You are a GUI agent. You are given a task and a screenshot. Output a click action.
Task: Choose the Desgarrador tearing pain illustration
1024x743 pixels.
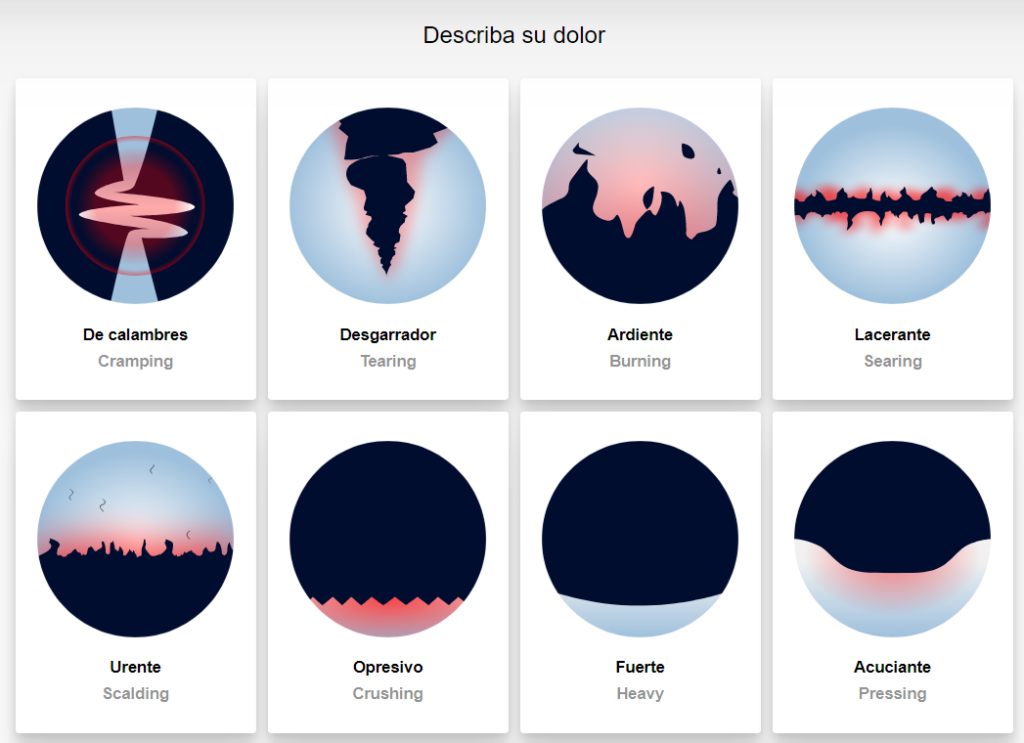[388, 206]
